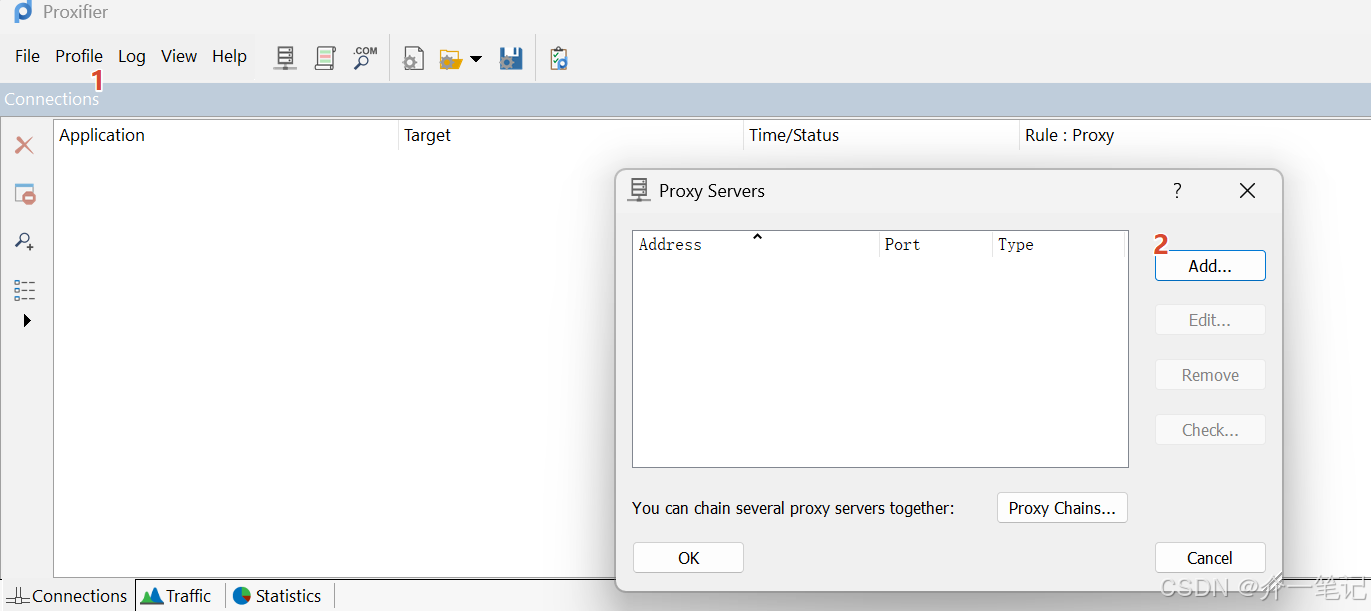Screen dimensions: 1371x611
Task: Switch to the Traffic tab
Action: pyautogui.click(x=180, y=596)
